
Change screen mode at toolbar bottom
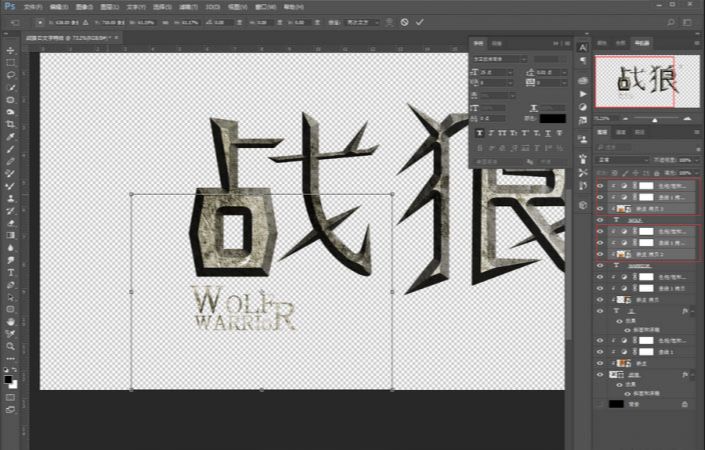[10, 410]
